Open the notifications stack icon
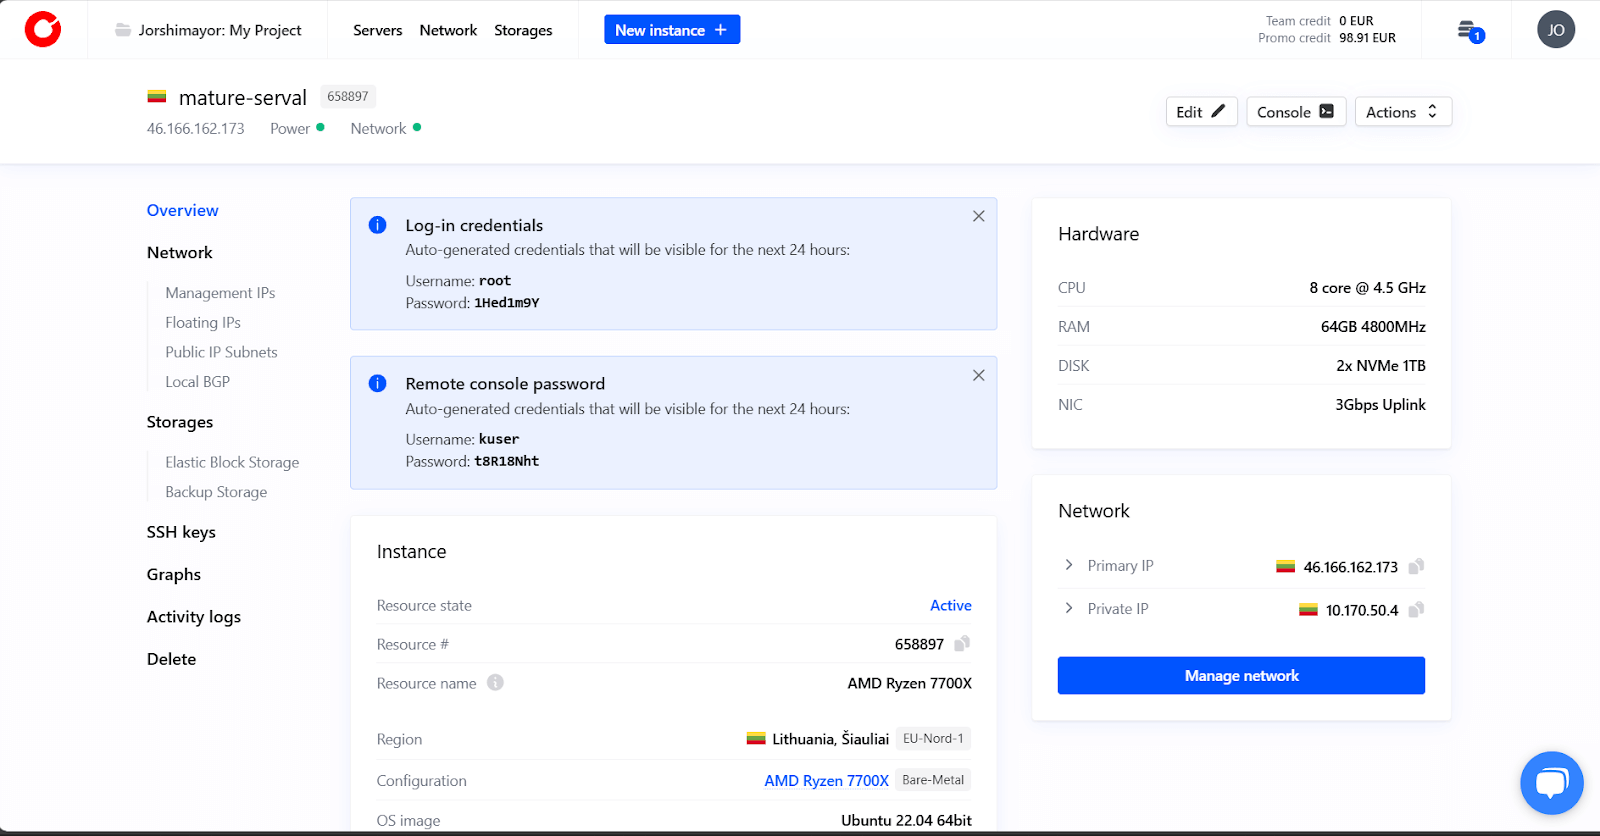The width and height of the screenshot is (1600, 836). tap(1468, 31)
